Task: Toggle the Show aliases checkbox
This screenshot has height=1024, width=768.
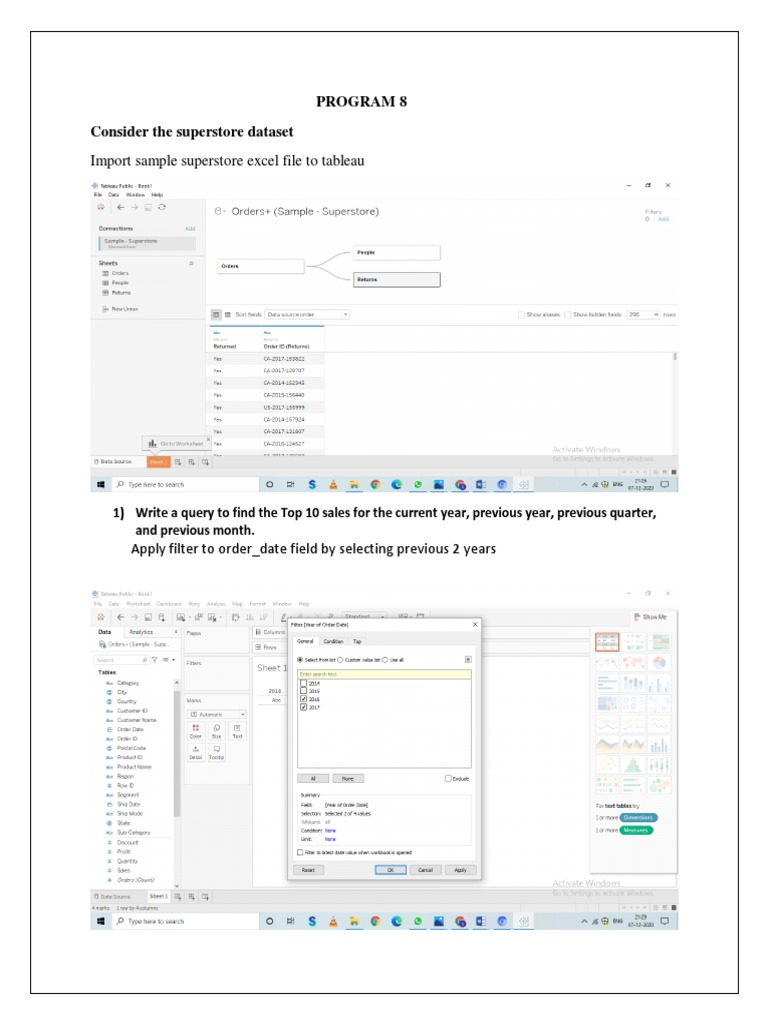Action: 521,315
